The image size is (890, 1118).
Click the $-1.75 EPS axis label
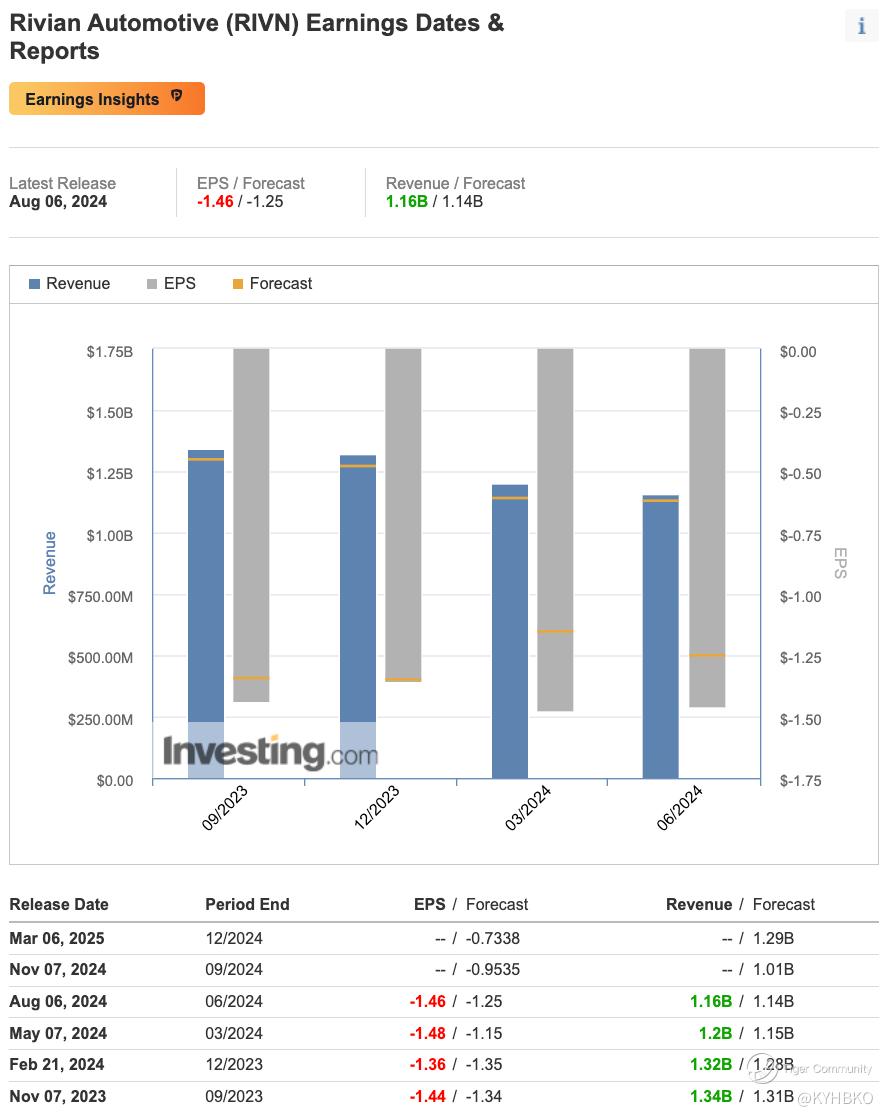[801, 781]
